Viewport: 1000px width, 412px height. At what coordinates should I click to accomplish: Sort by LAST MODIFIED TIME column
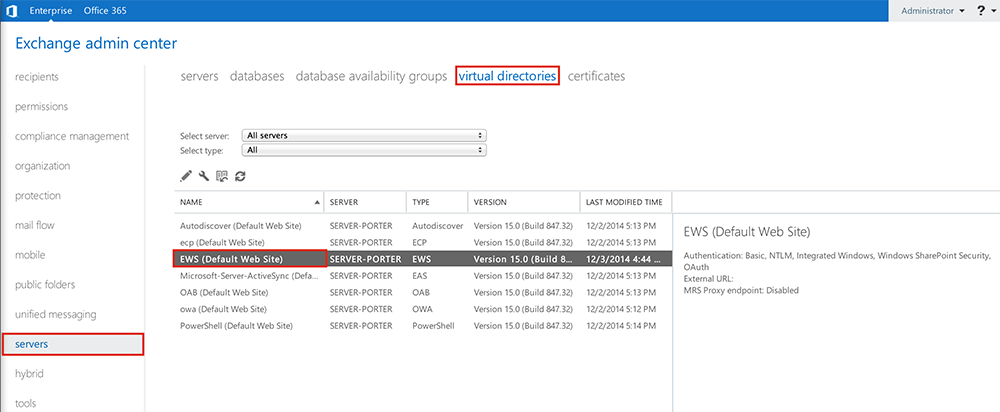coord(626,202)
